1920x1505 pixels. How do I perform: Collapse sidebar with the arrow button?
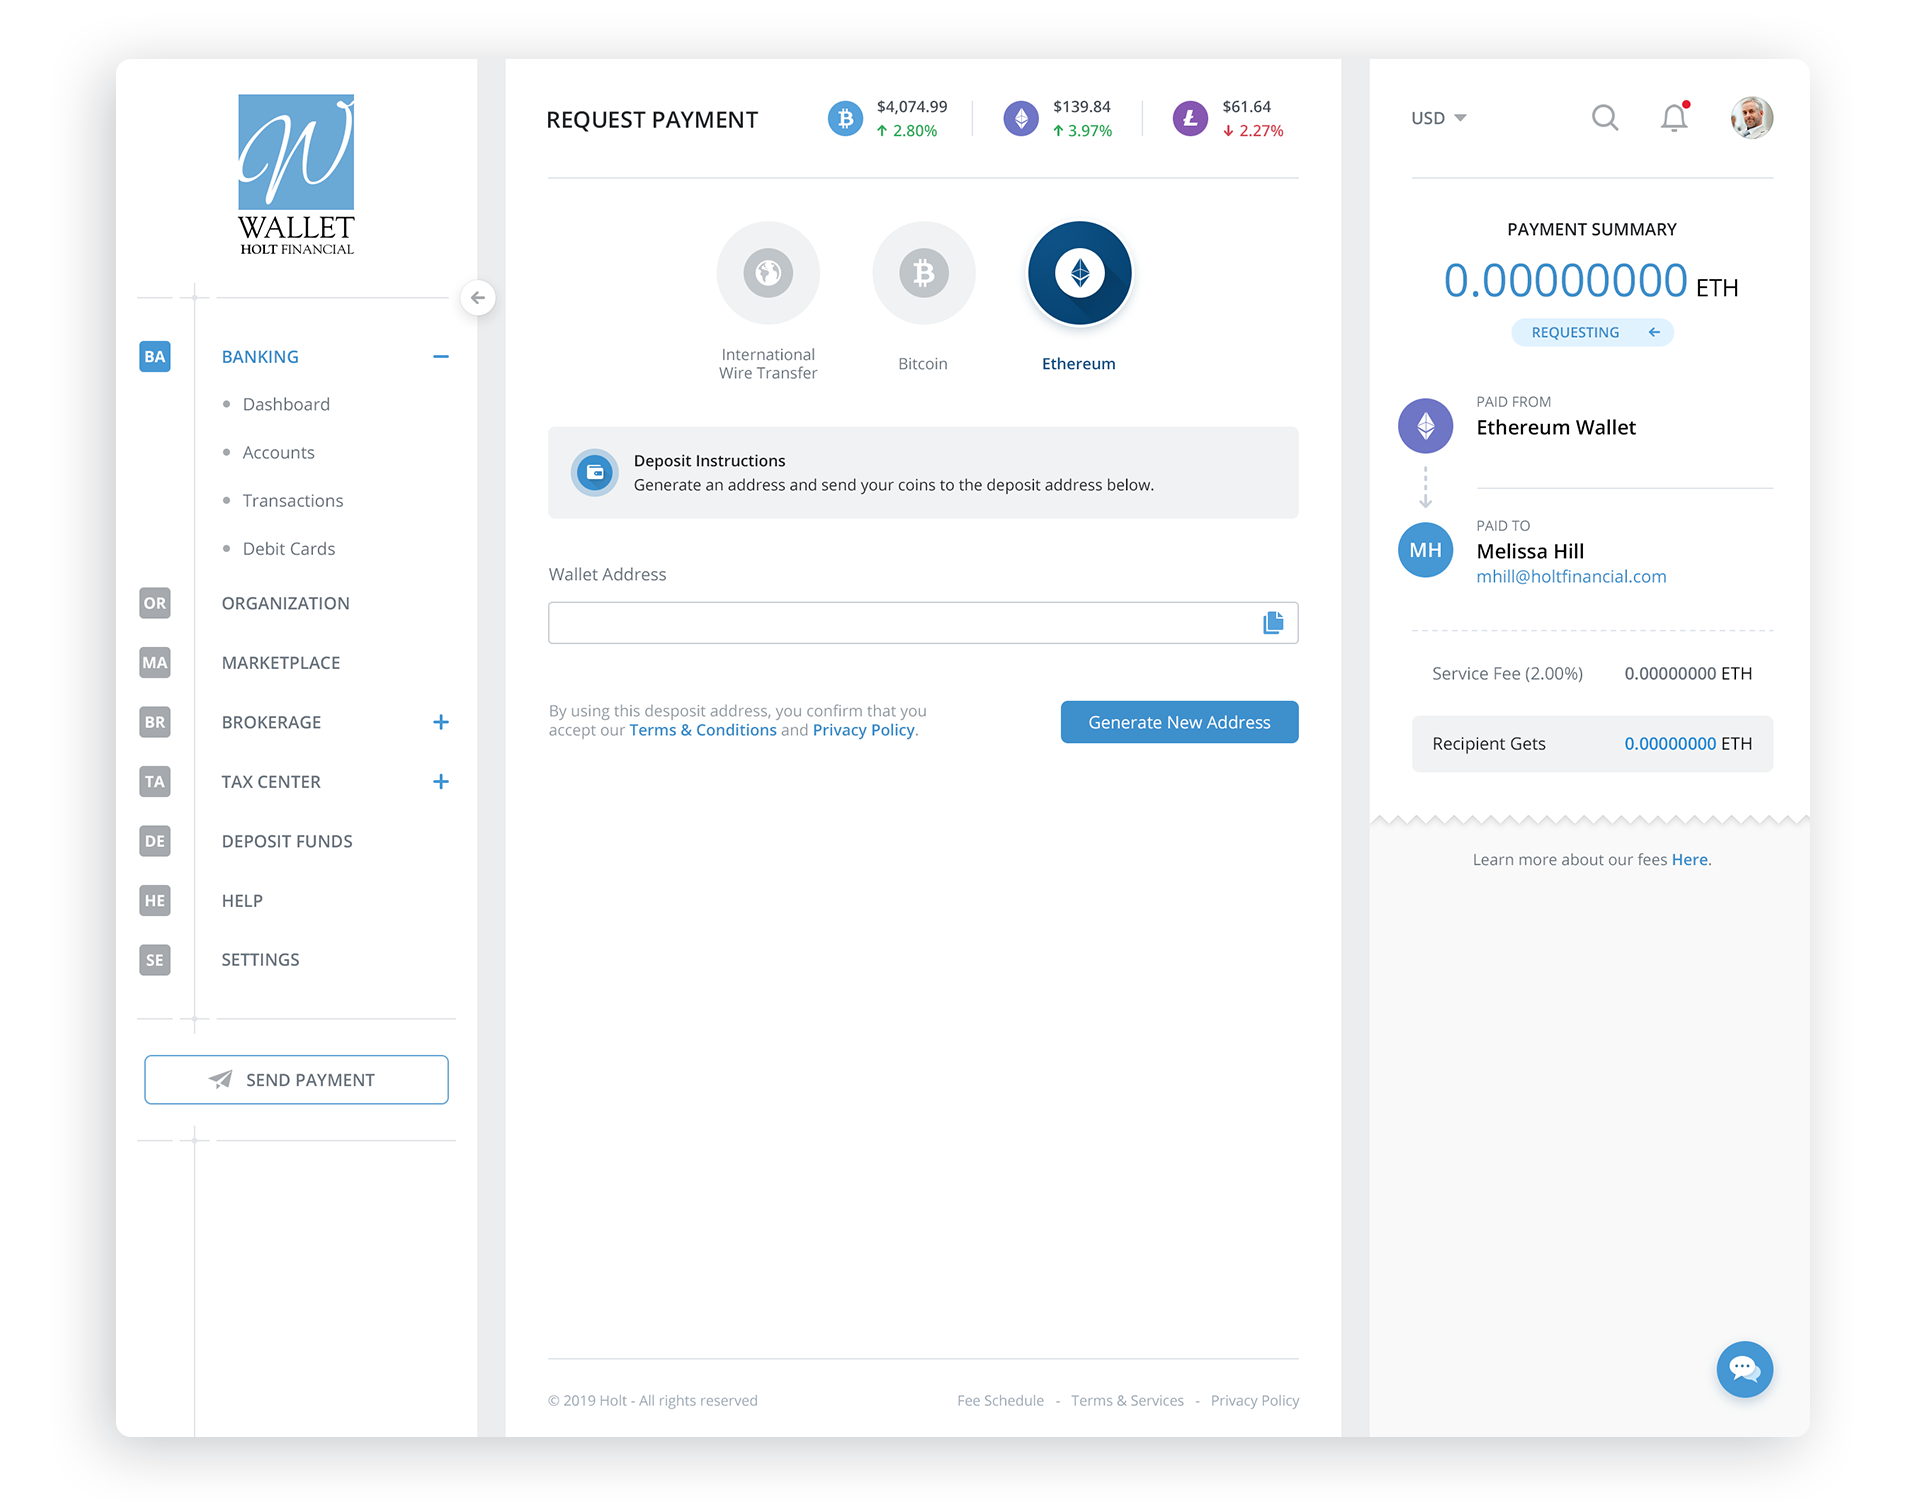478,298
